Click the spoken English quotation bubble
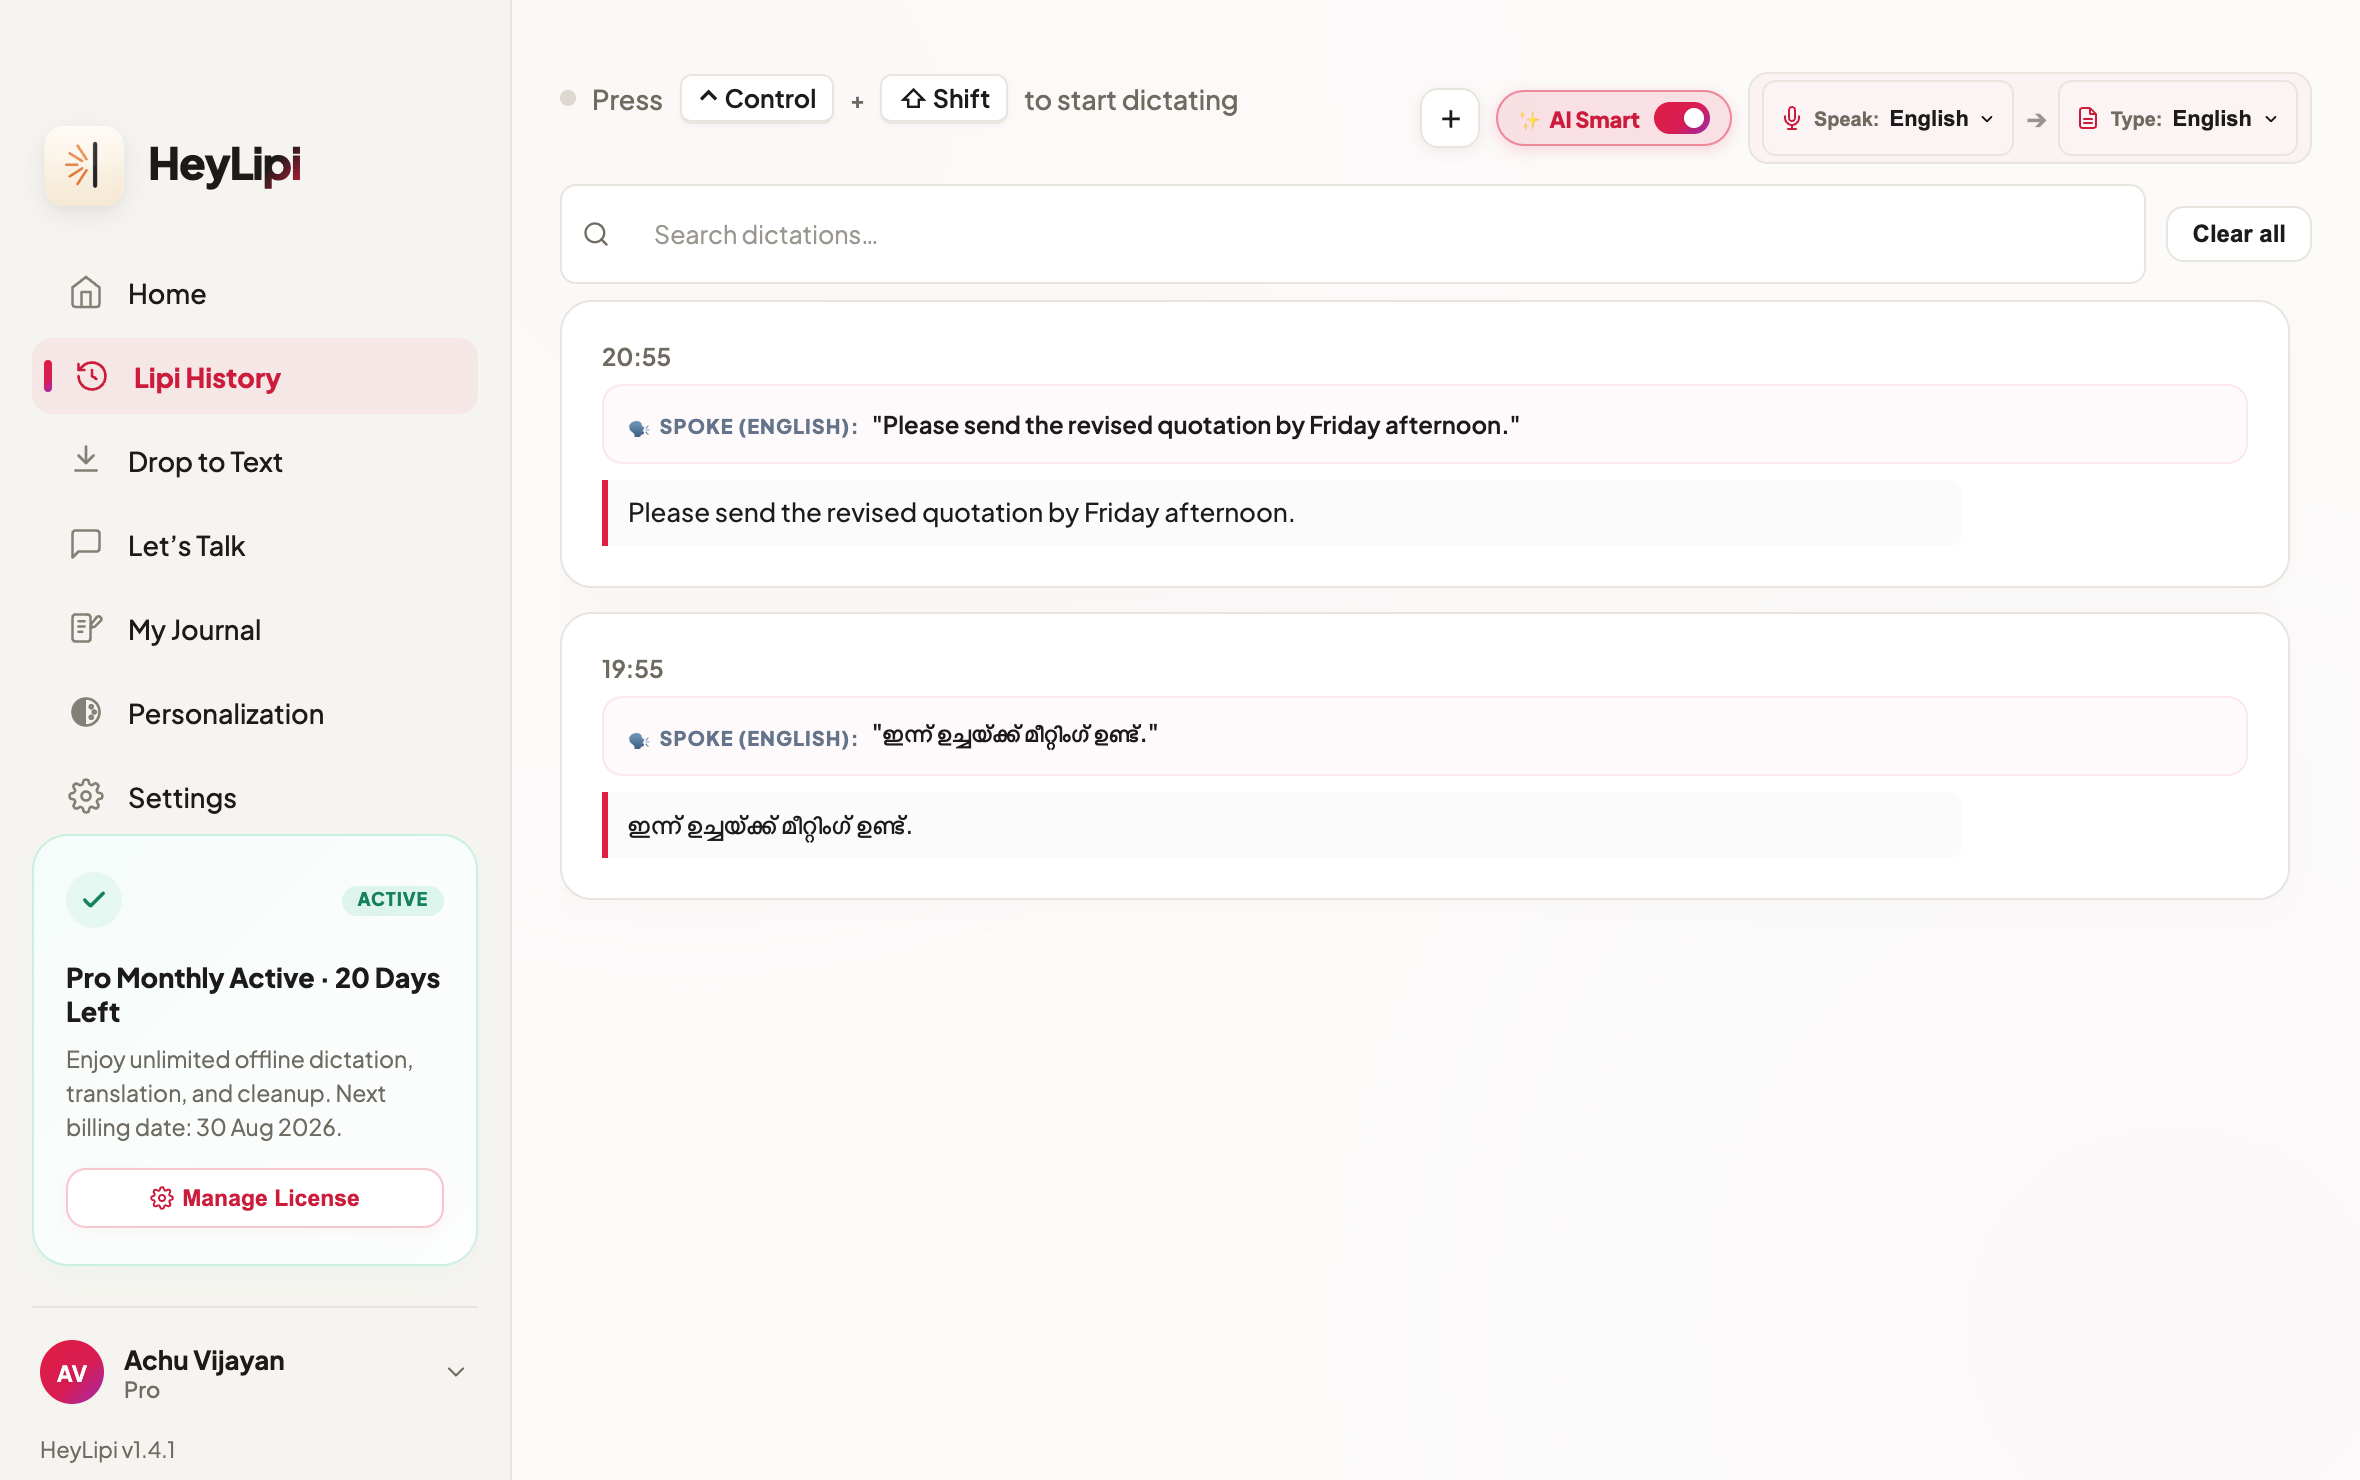2360x1480 pixels. [x=1424, y=425]
